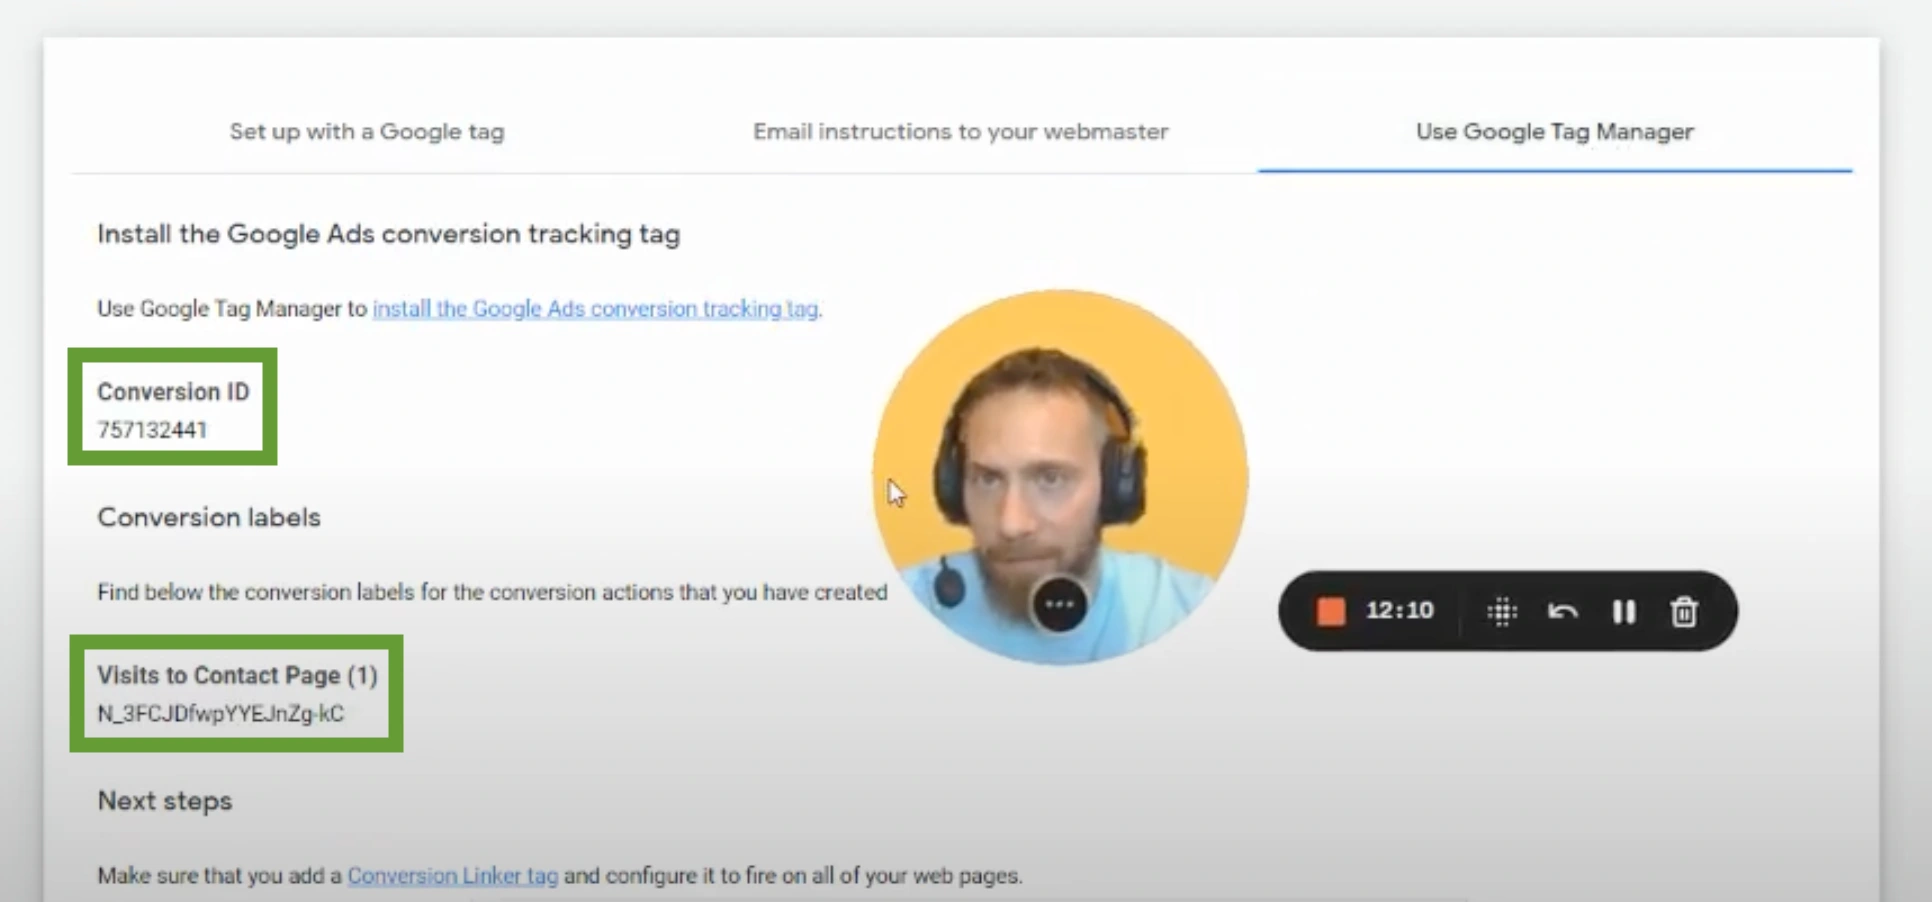Click the webcam bubble video

click(x=1060, y=477)
